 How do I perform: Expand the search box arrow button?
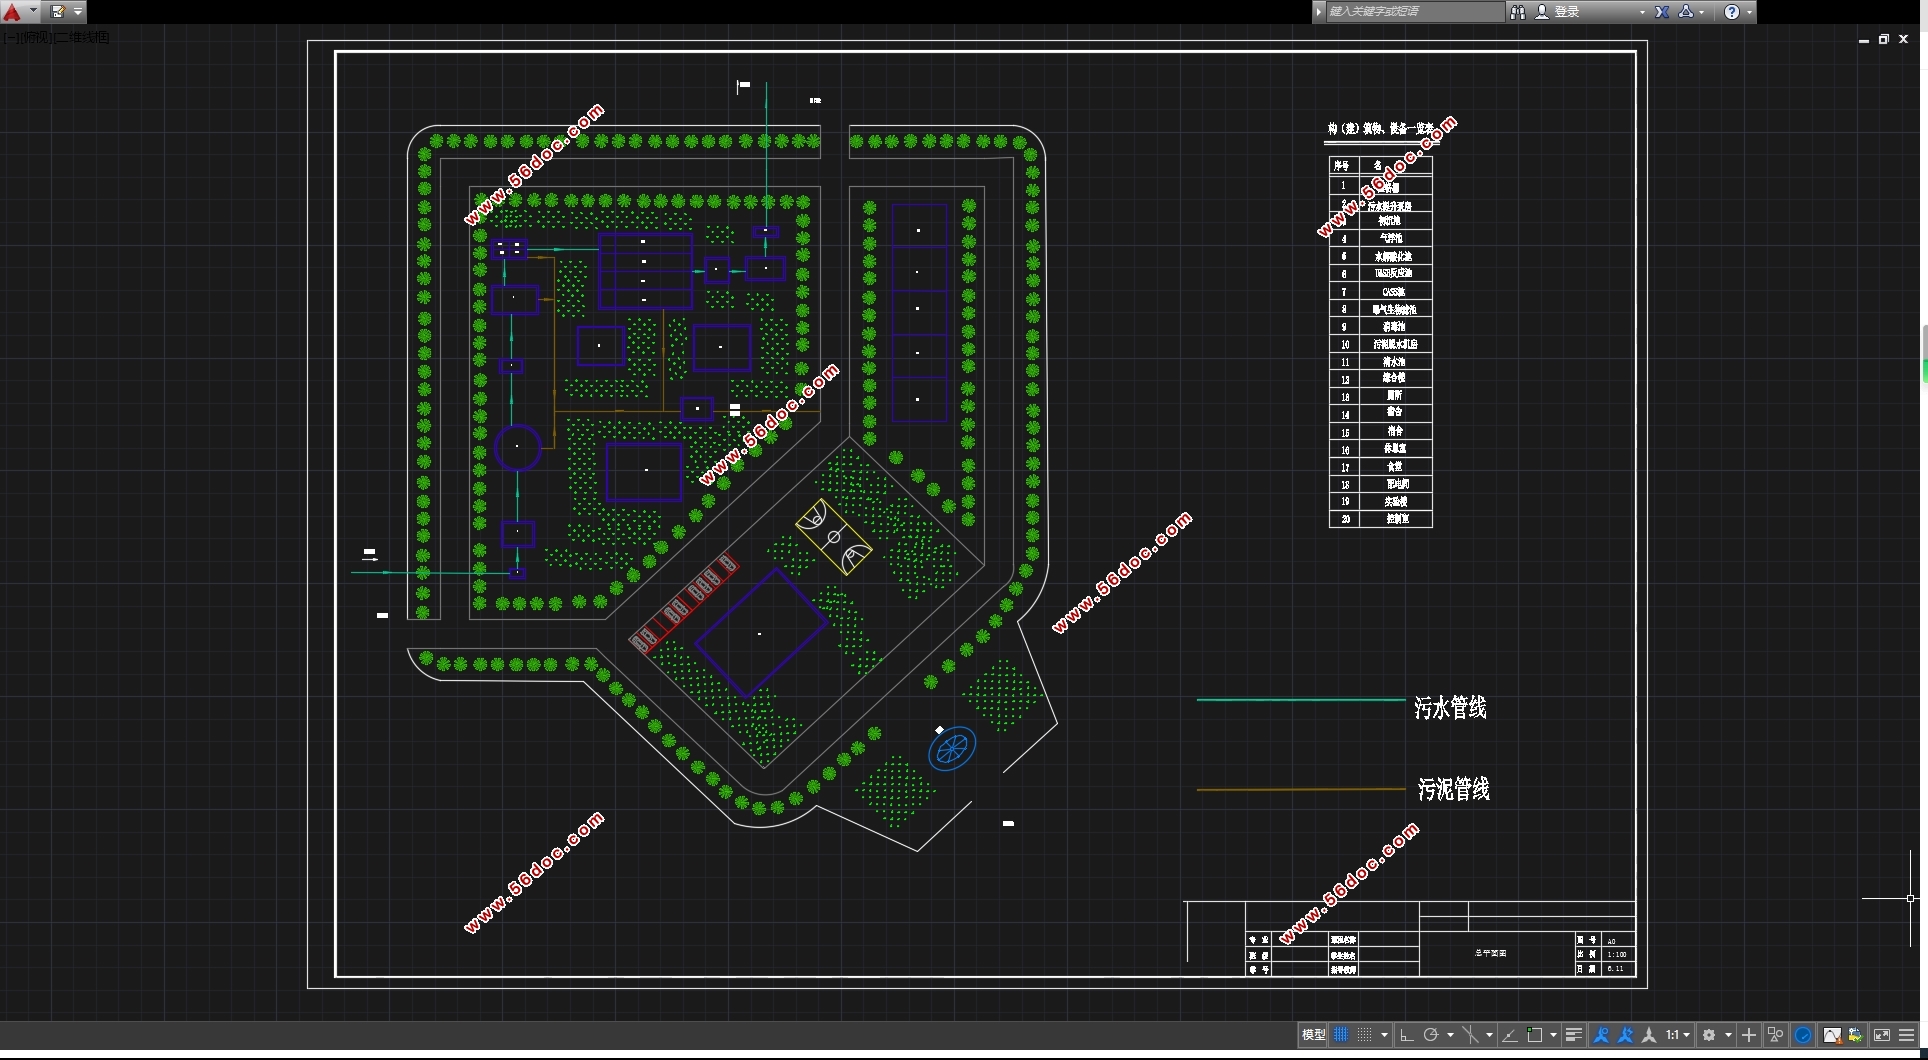[1319, 12]
